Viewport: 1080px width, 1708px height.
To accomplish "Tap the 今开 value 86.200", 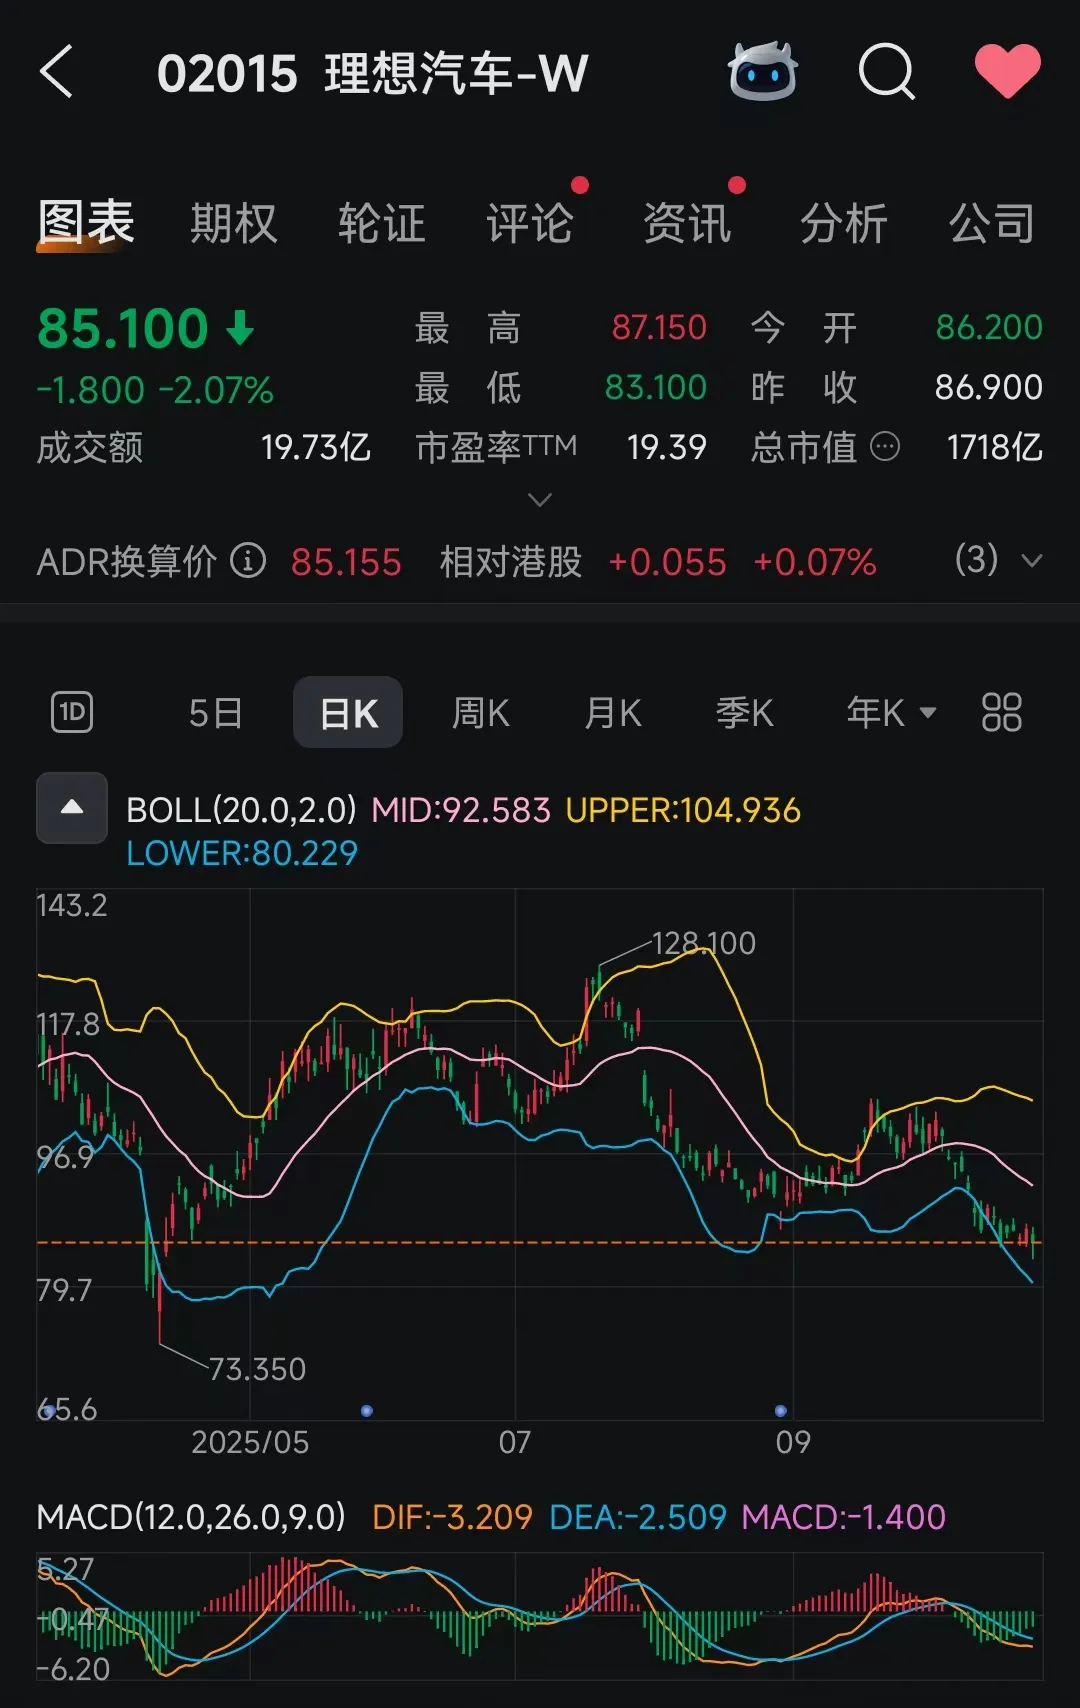I will [989, 327].
